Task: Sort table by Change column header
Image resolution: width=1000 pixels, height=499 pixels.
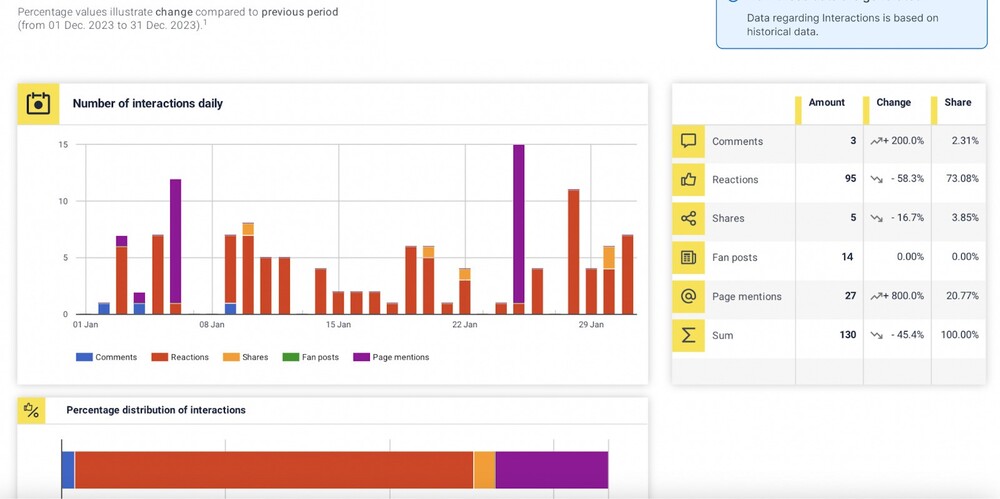Action: [893, 102]
